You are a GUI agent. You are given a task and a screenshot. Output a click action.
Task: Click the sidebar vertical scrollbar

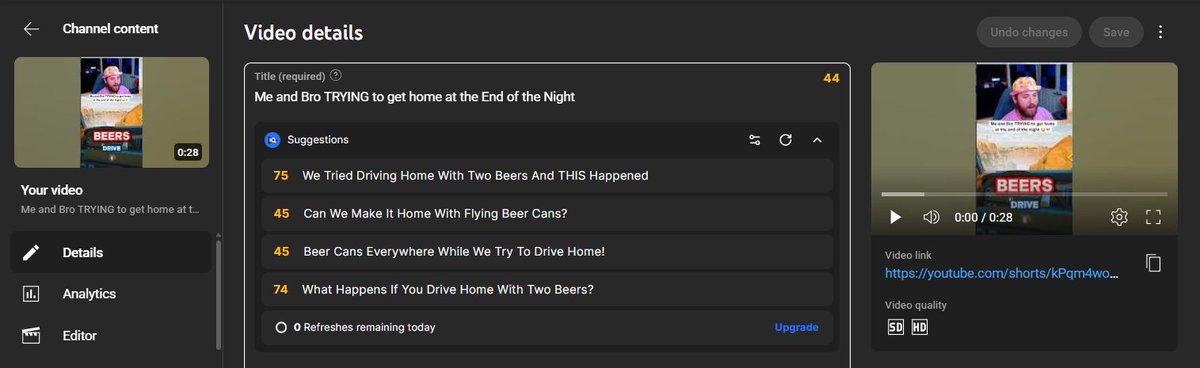(219, 294)
